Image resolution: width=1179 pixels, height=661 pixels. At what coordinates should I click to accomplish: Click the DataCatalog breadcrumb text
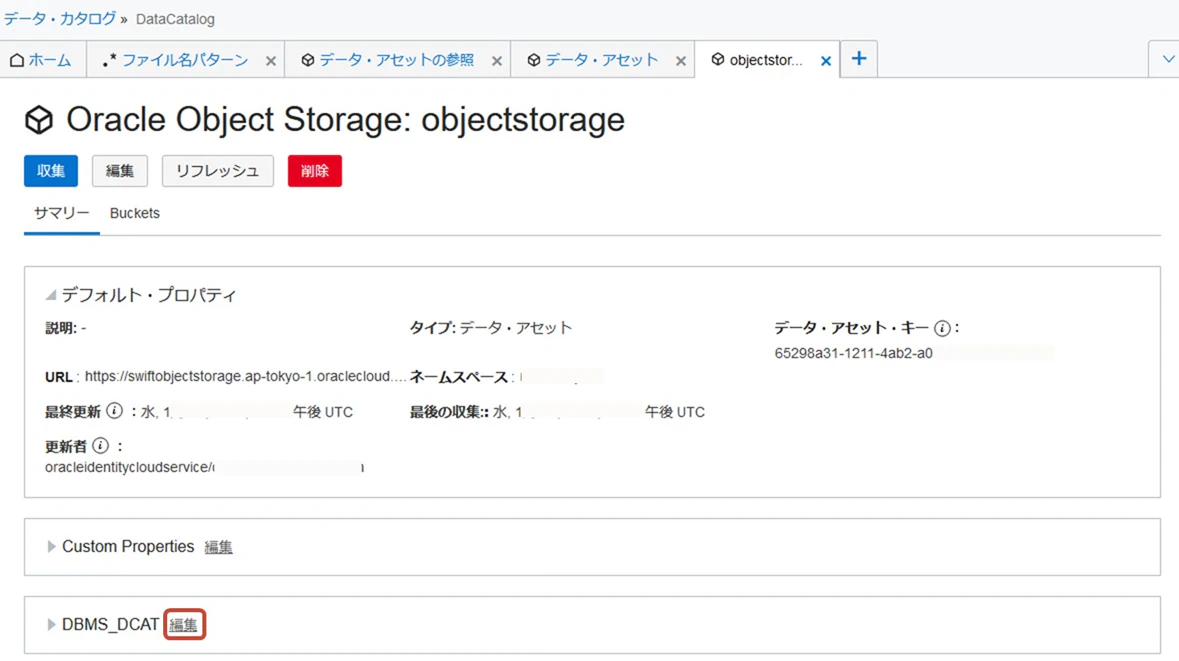[x=175, y=20]
